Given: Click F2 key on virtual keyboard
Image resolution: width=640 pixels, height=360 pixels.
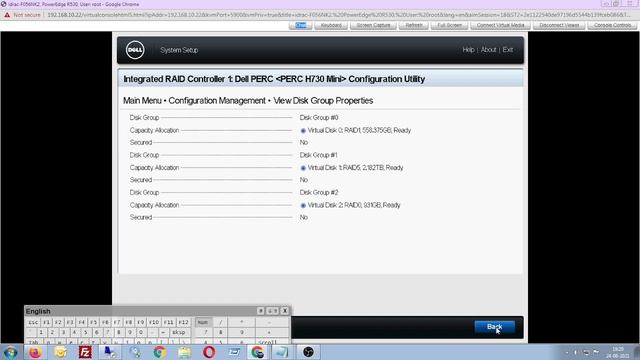Looking at the screenshot, I should pos(58,322).
